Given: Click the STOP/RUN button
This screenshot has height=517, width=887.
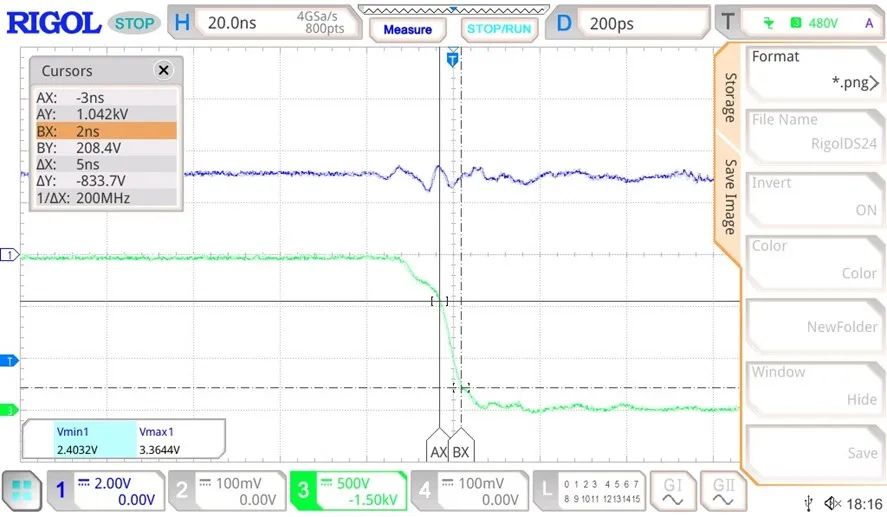Looking at the screenshot, I should pos(499,29).
